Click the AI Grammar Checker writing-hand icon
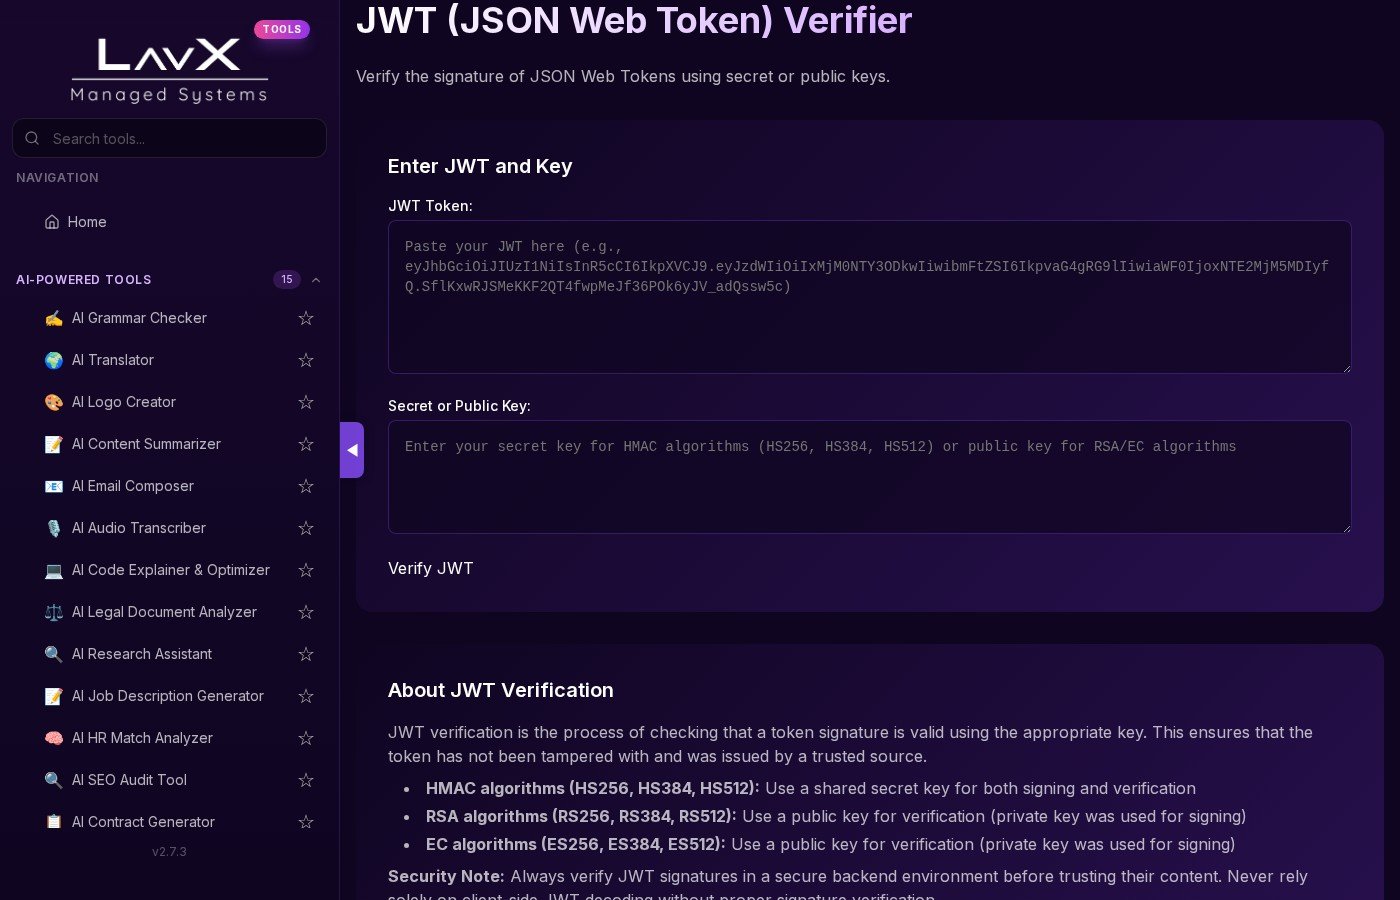 tap(54, 318)
